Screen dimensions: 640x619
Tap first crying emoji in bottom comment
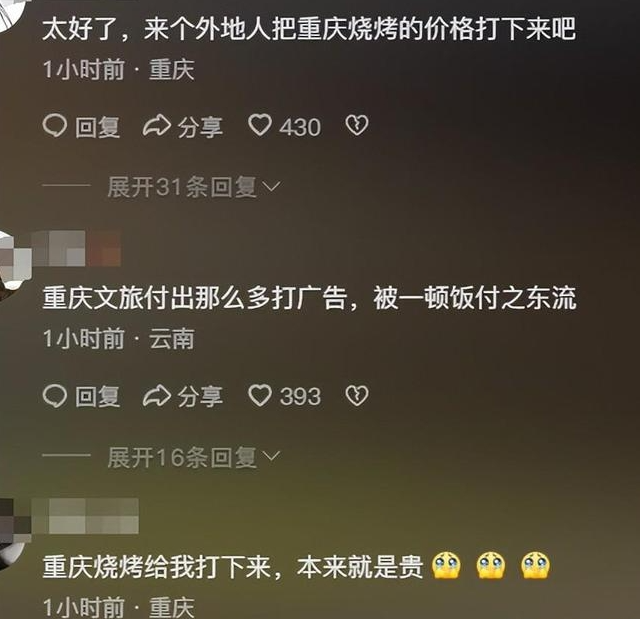pos(446,566)
